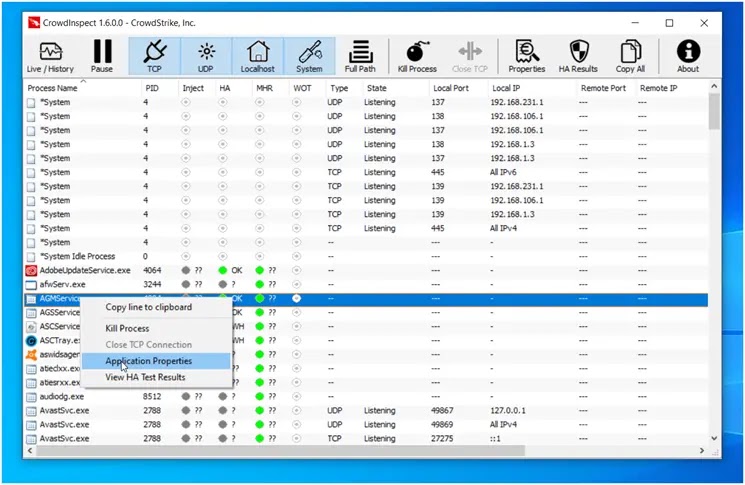Toggle the Localhost filter button

[258, 57]
